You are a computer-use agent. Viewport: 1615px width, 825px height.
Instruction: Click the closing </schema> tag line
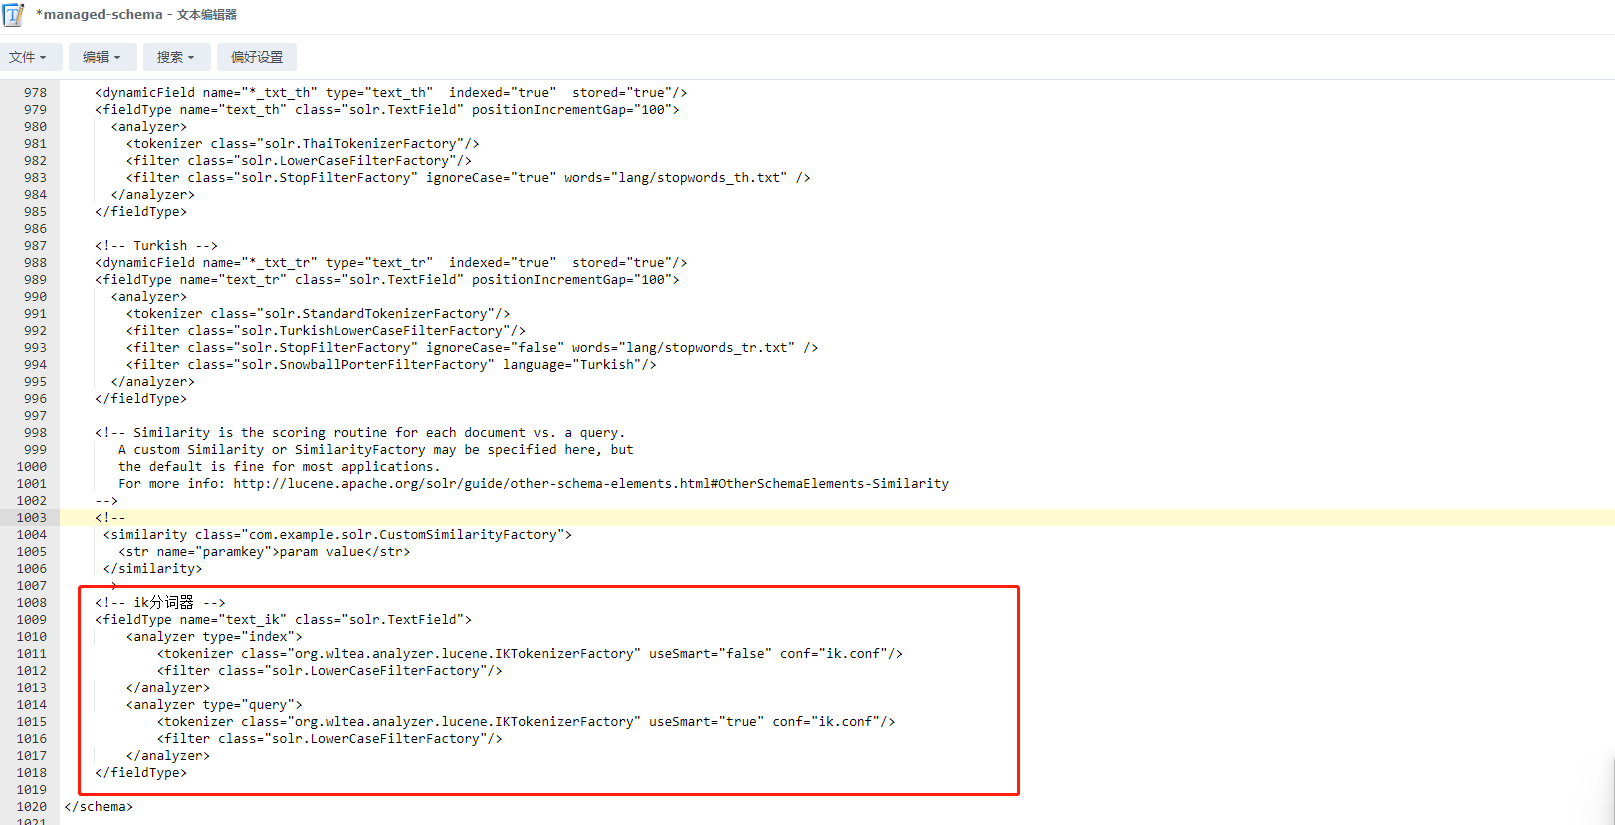[x=98, y=807]
